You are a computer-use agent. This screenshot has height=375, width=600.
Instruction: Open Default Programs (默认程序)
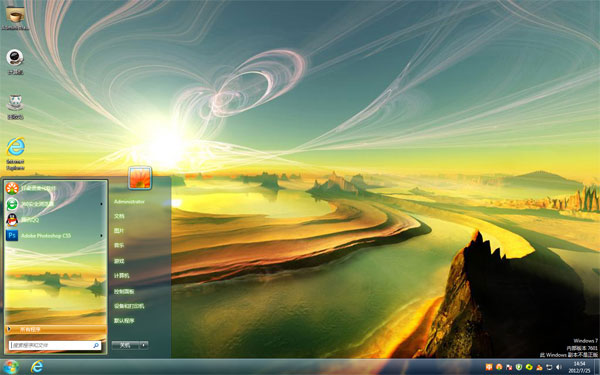[x=124, y=321]
